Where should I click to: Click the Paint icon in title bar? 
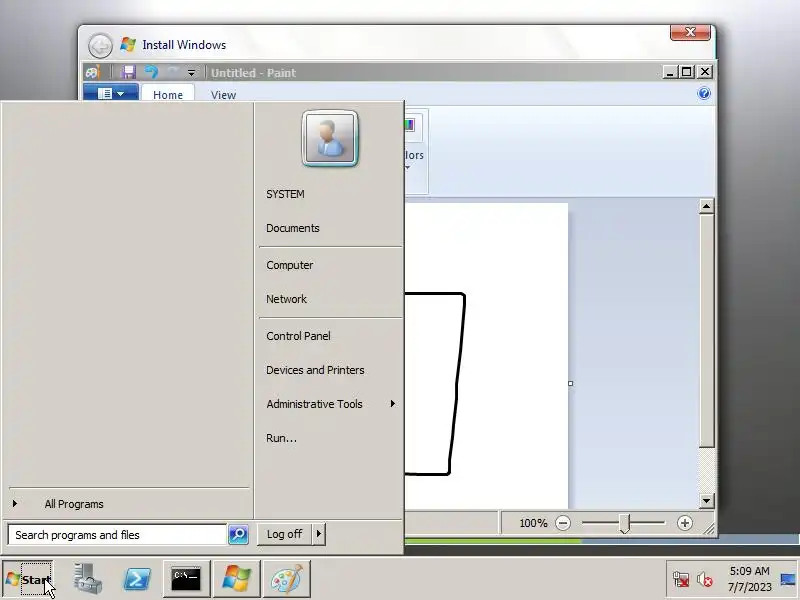click(x=92, y=72)
